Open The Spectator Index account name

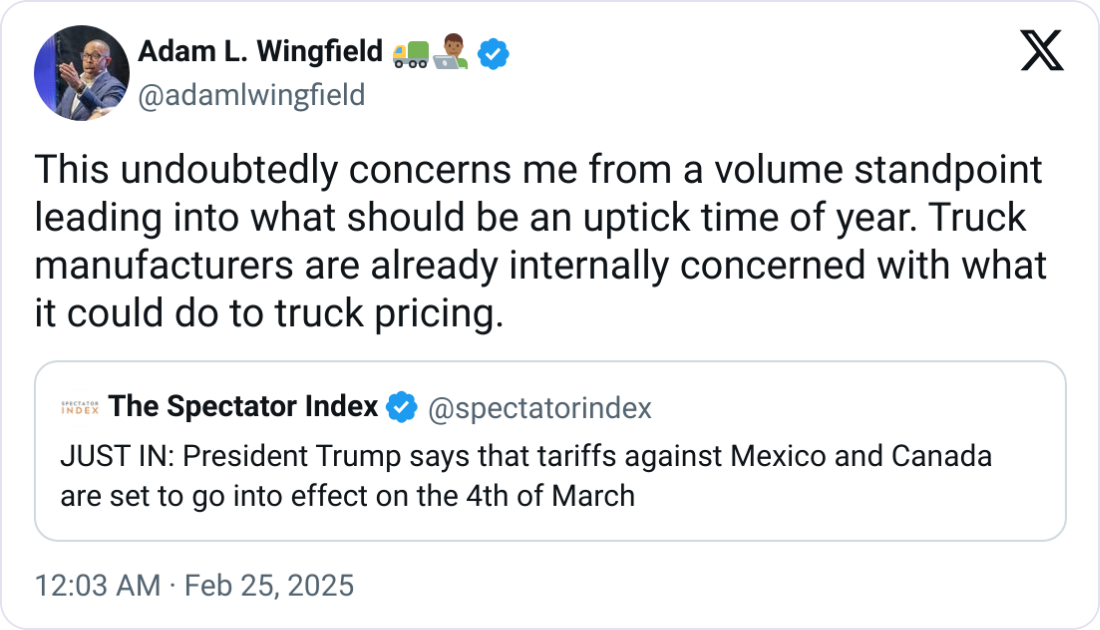(x=243, y=407)
